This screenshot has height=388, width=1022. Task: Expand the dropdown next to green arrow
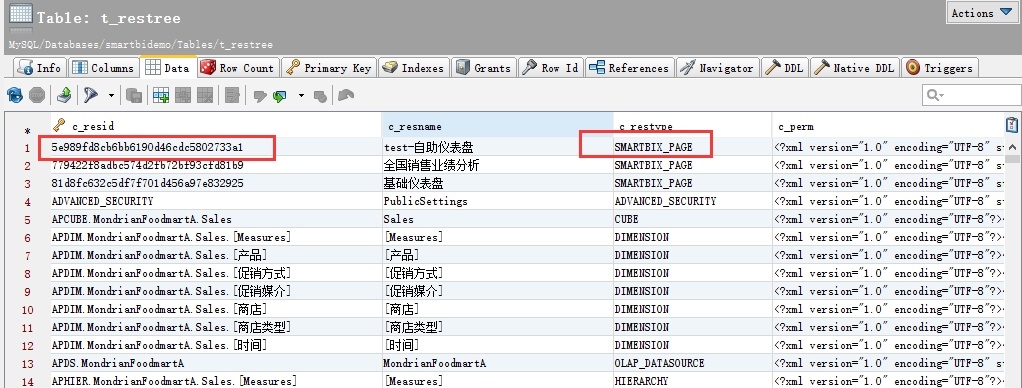(301, 96)
